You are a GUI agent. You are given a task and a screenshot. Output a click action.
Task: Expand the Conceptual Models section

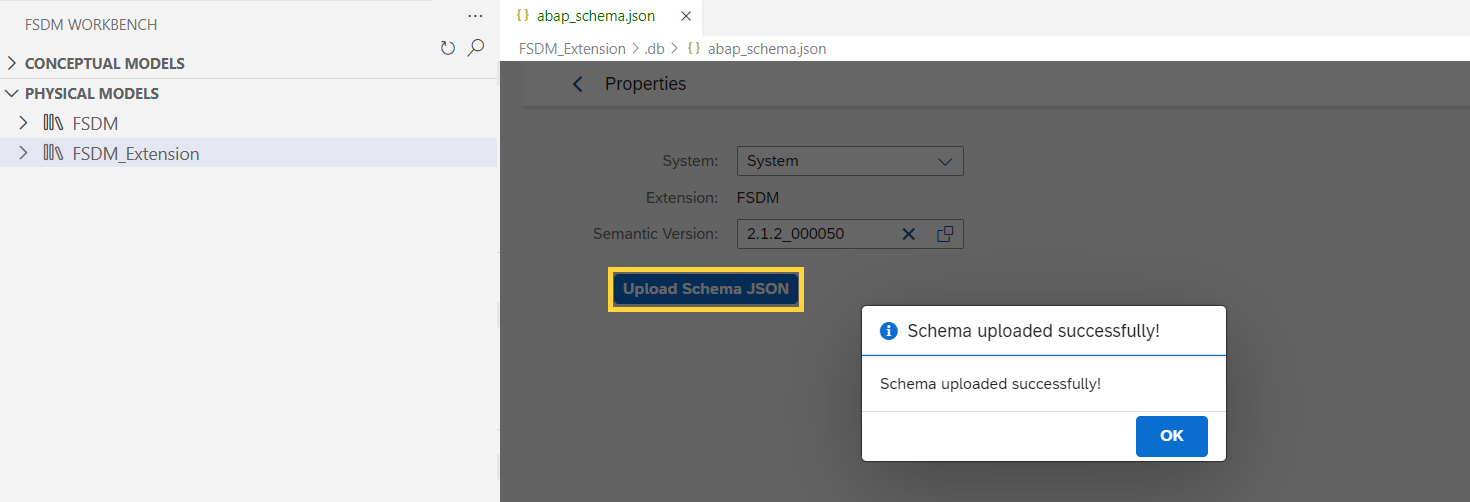pyautogui.click(x=12, y=63)
